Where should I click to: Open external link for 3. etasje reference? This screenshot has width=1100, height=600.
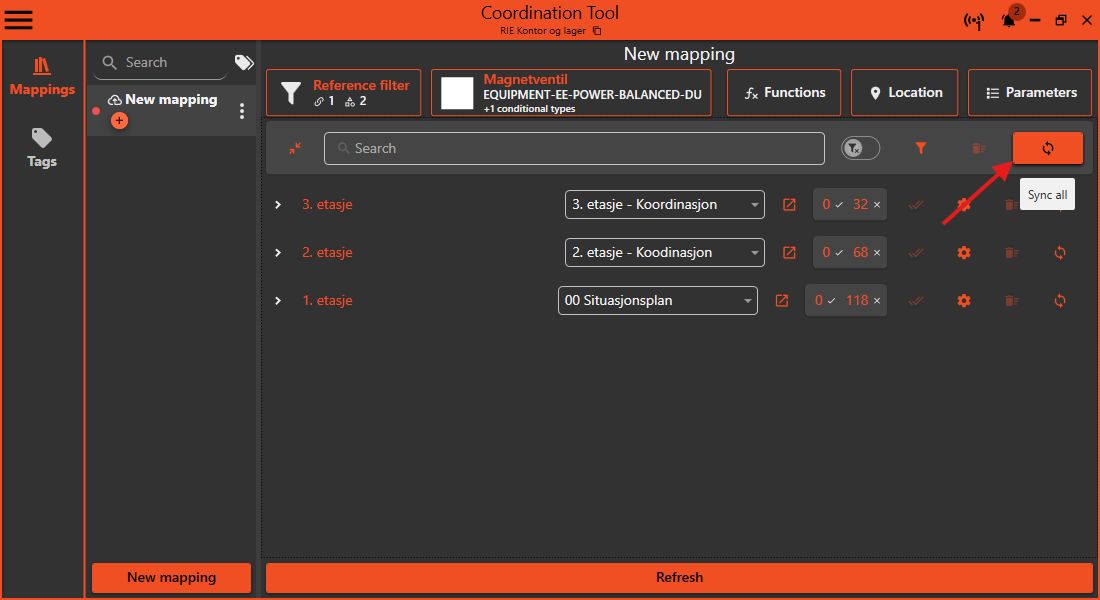point(789,204)
